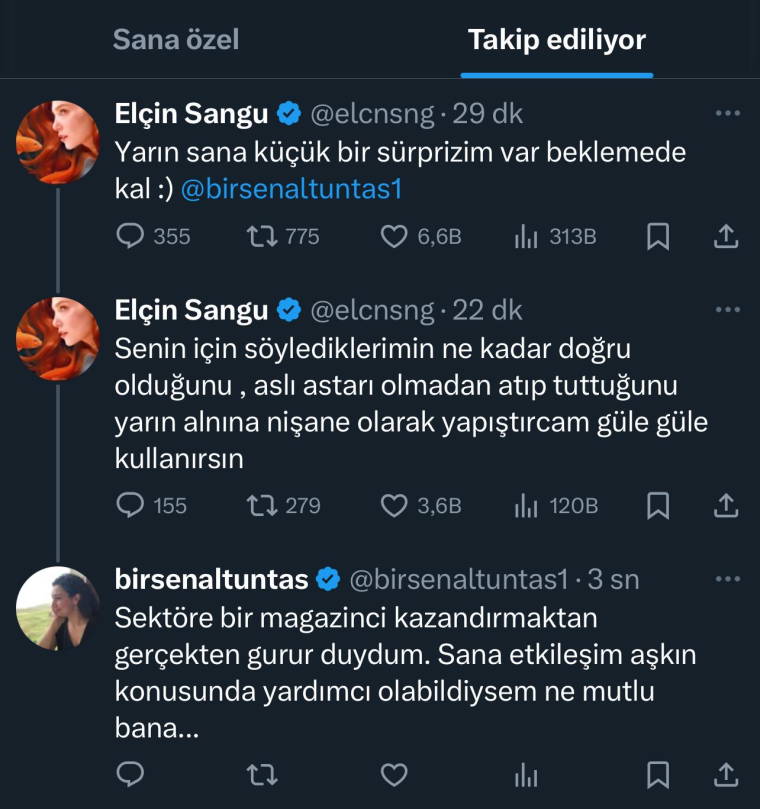
Task: Open the @birsenaltuntas1 mention link
Action: click(x=291, y=189)
